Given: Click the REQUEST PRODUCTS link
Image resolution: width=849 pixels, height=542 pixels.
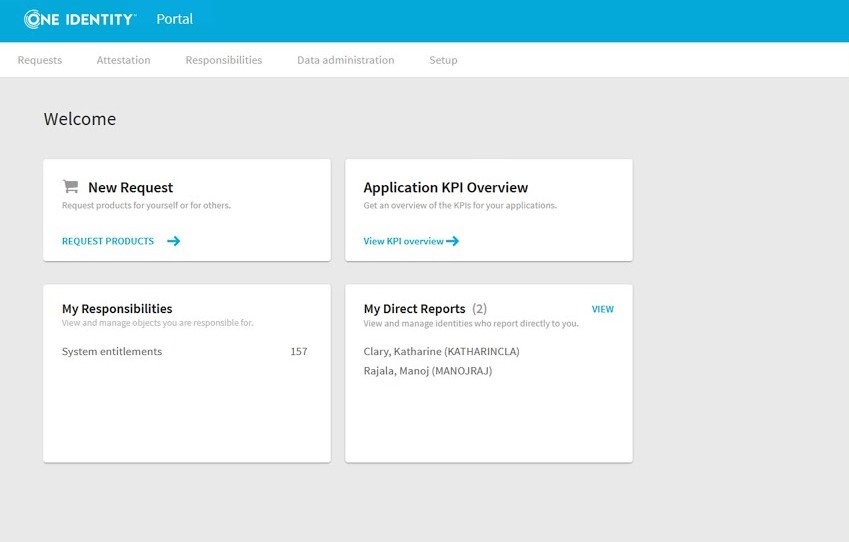Looking at the screenshot, I should pyautogui.click(x=108, y=241).
